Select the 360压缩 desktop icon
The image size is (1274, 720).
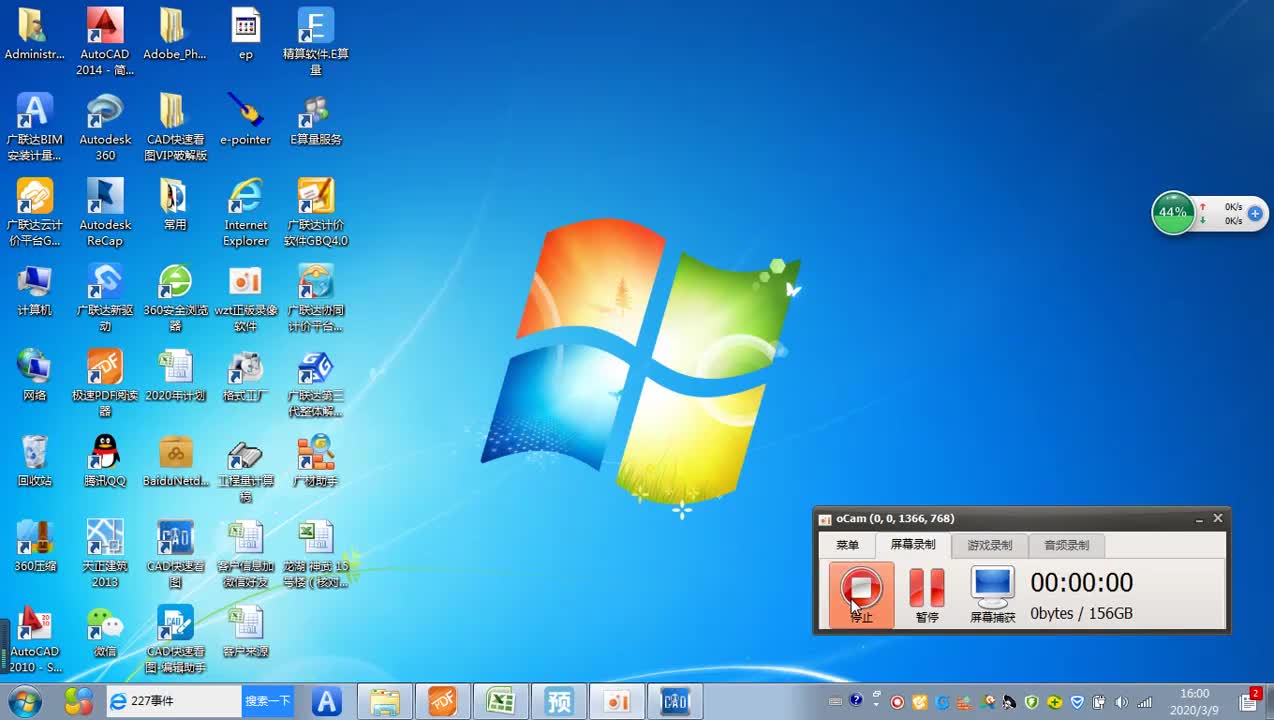pyautogui.click(x=34, y=544)
